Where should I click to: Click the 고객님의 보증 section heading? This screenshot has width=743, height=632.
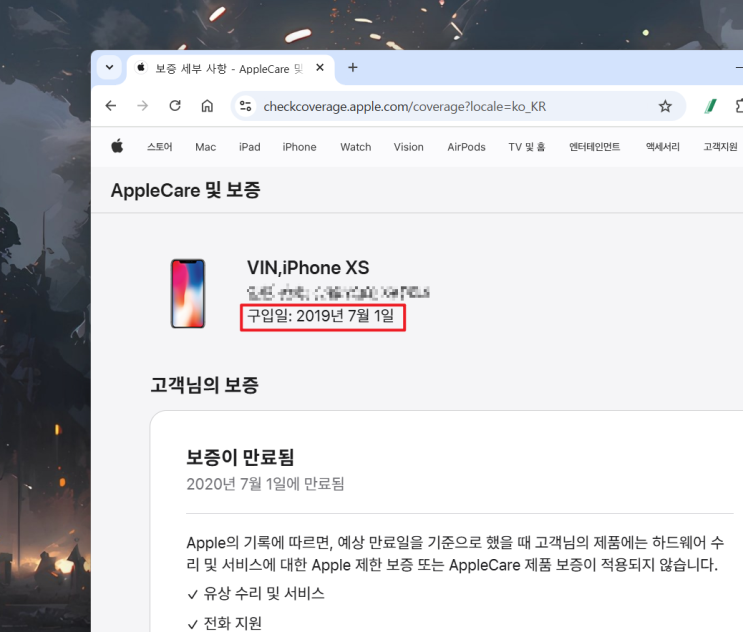coord(204,385)
